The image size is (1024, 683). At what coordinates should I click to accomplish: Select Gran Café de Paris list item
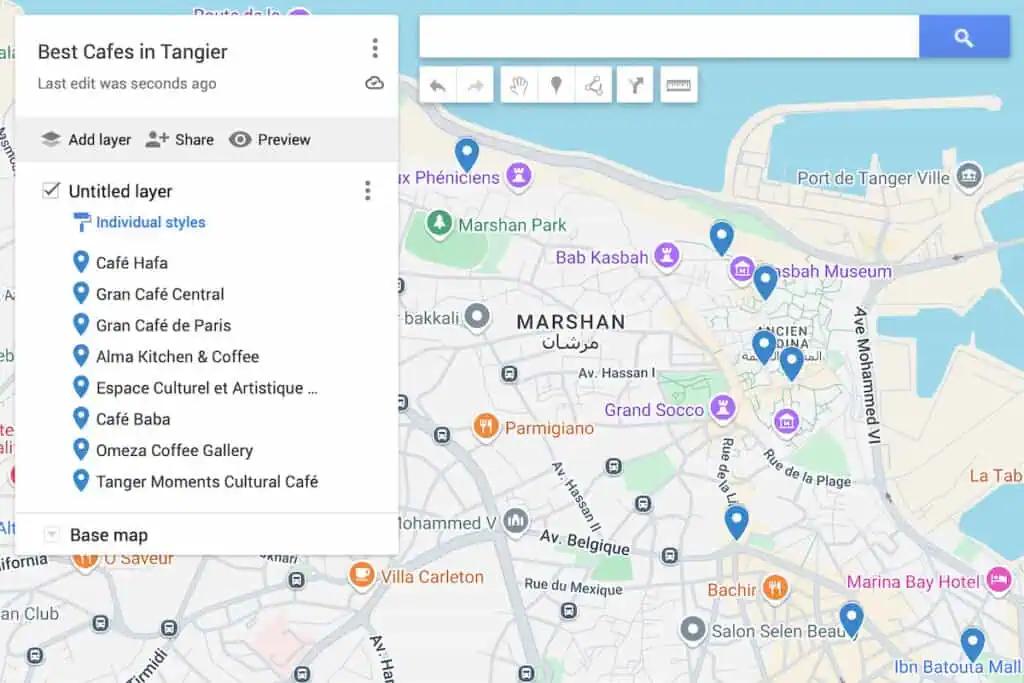tap(163, 325)
